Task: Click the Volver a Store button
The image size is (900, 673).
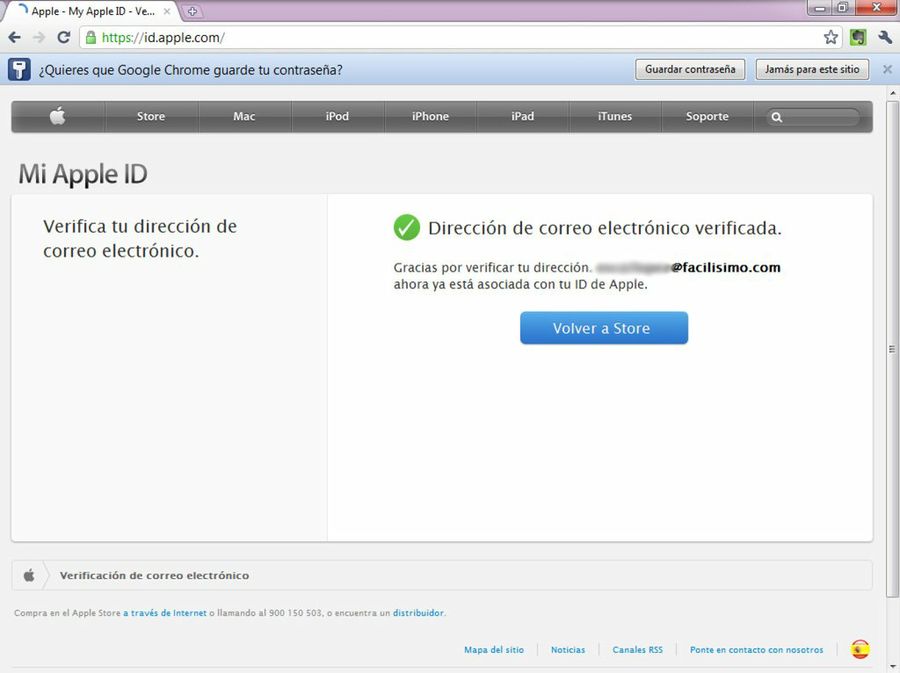Action: 603,327
